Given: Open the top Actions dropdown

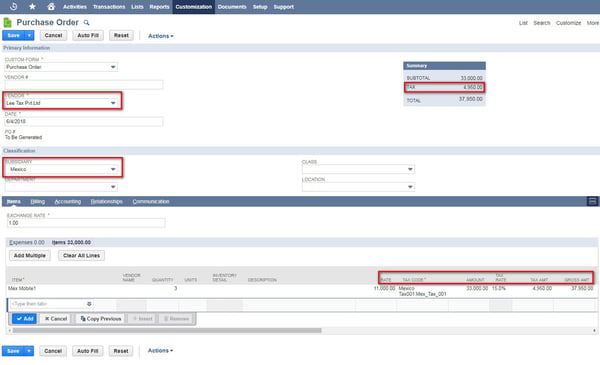Looking at the screenshot, I should coord(161,36).
